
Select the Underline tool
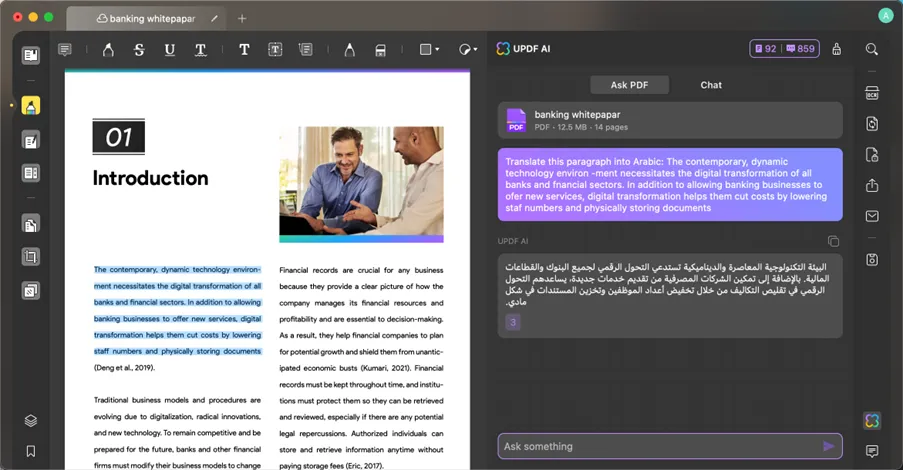coord(169,50)
